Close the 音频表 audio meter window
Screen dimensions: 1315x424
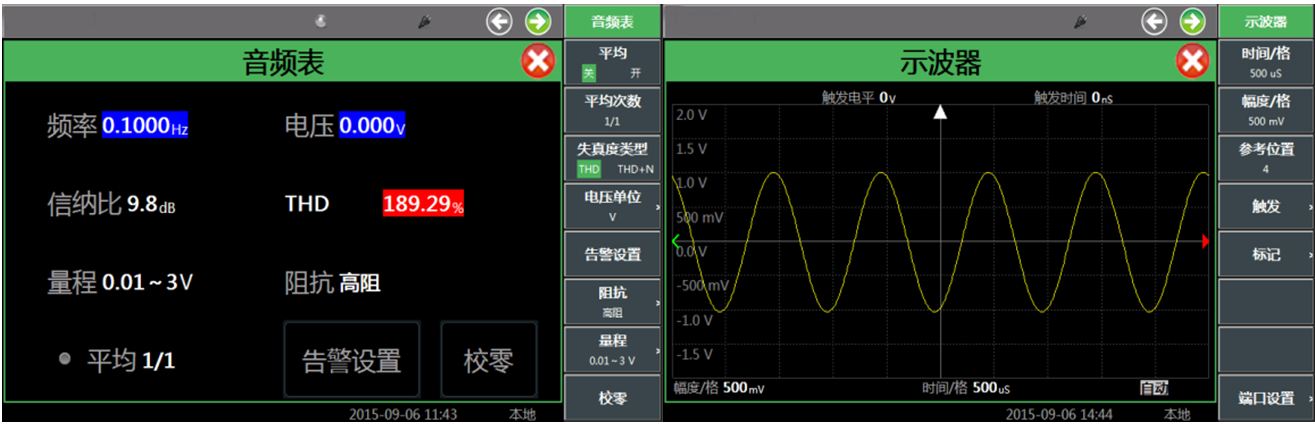[x=538, y=63]
